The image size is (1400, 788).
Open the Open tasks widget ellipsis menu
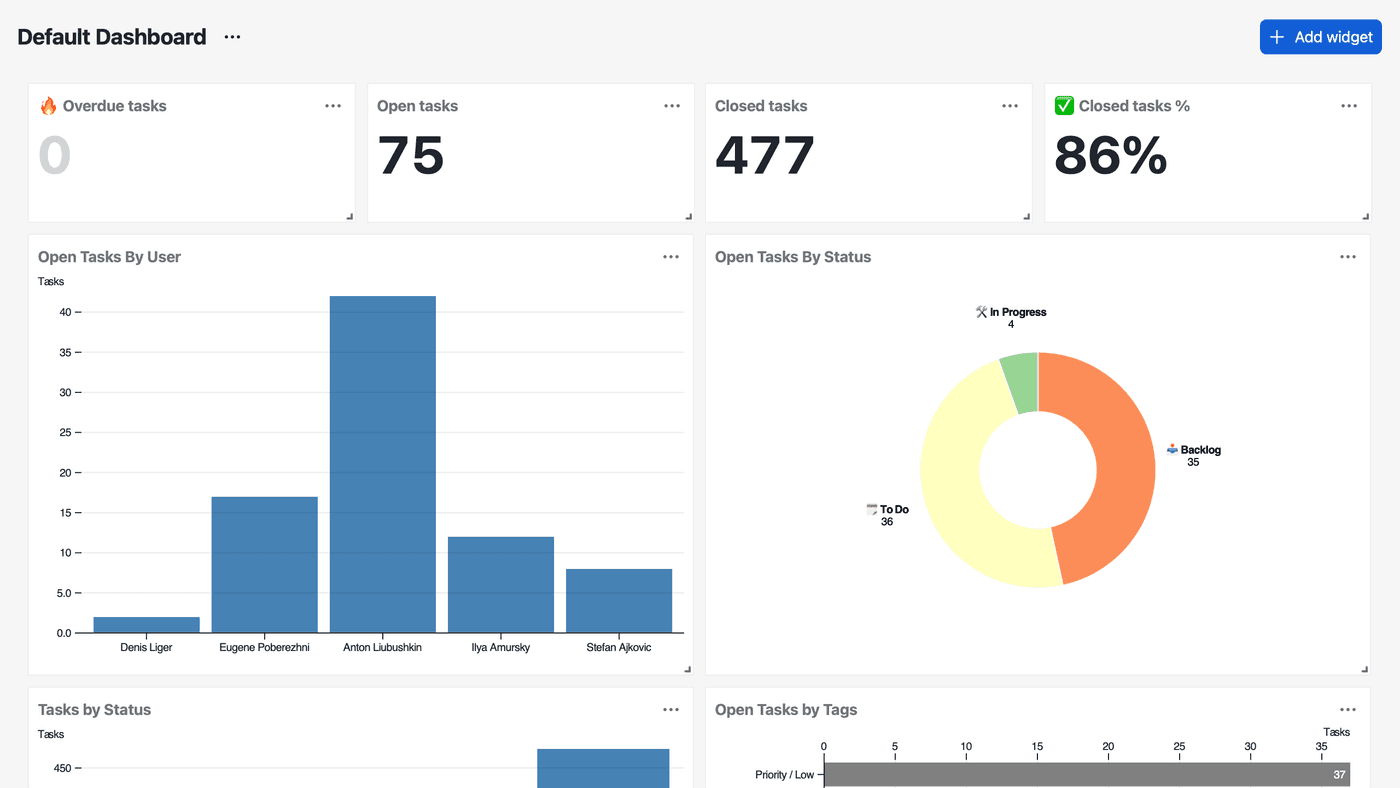[x=670, y=104]
